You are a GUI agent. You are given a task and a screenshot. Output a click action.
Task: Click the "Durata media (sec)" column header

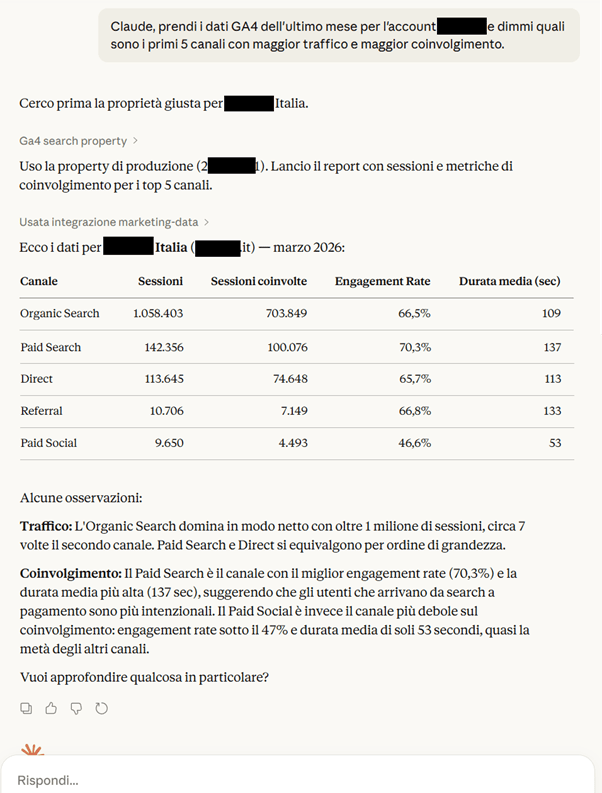509,282
